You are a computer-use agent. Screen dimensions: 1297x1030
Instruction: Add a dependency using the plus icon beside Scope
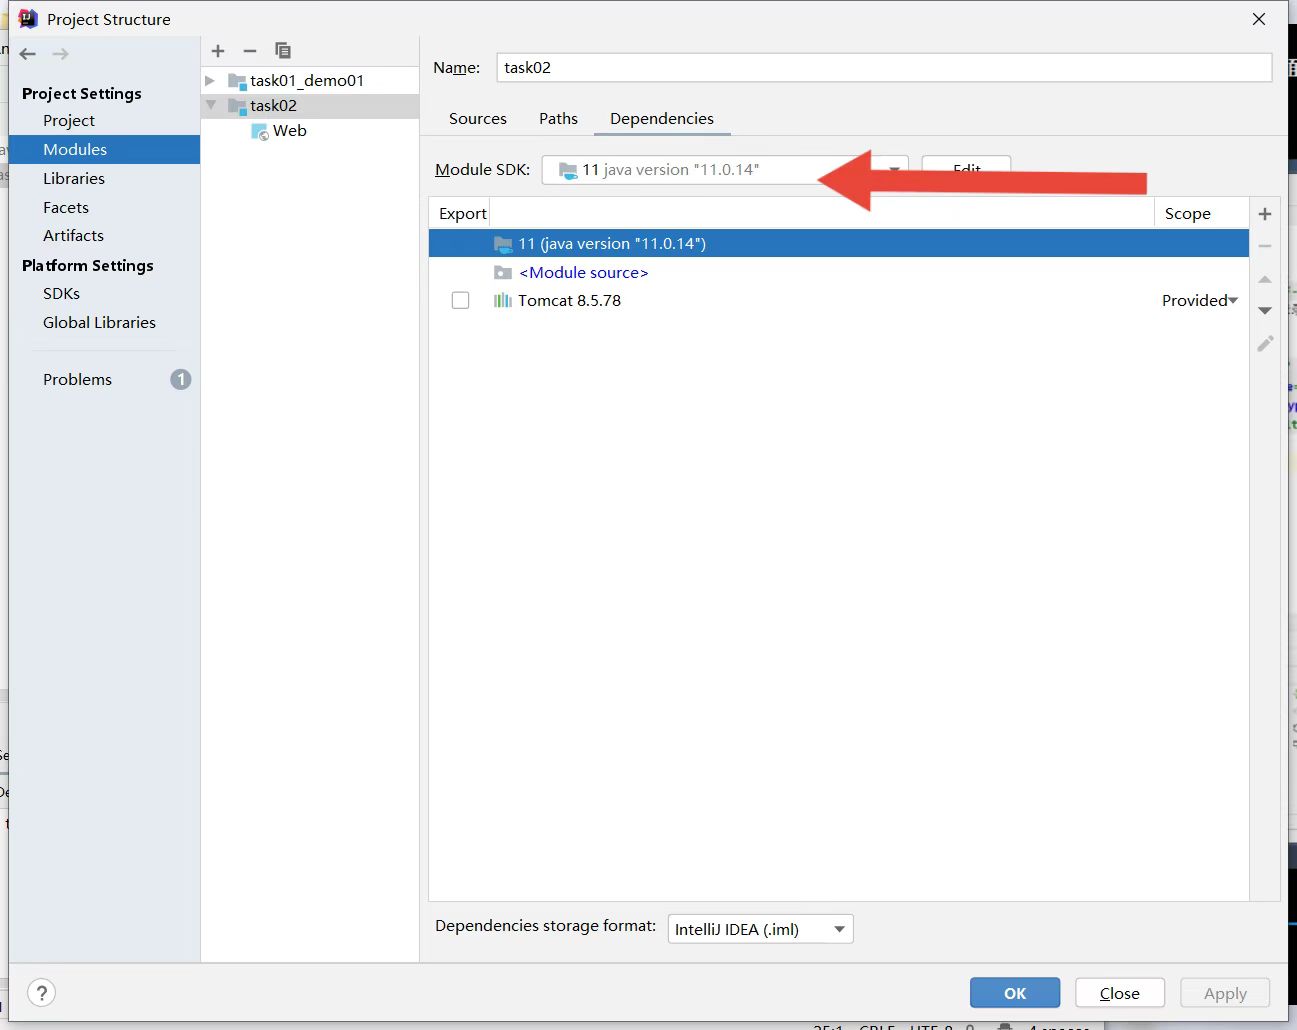(x=1265, y=214)
